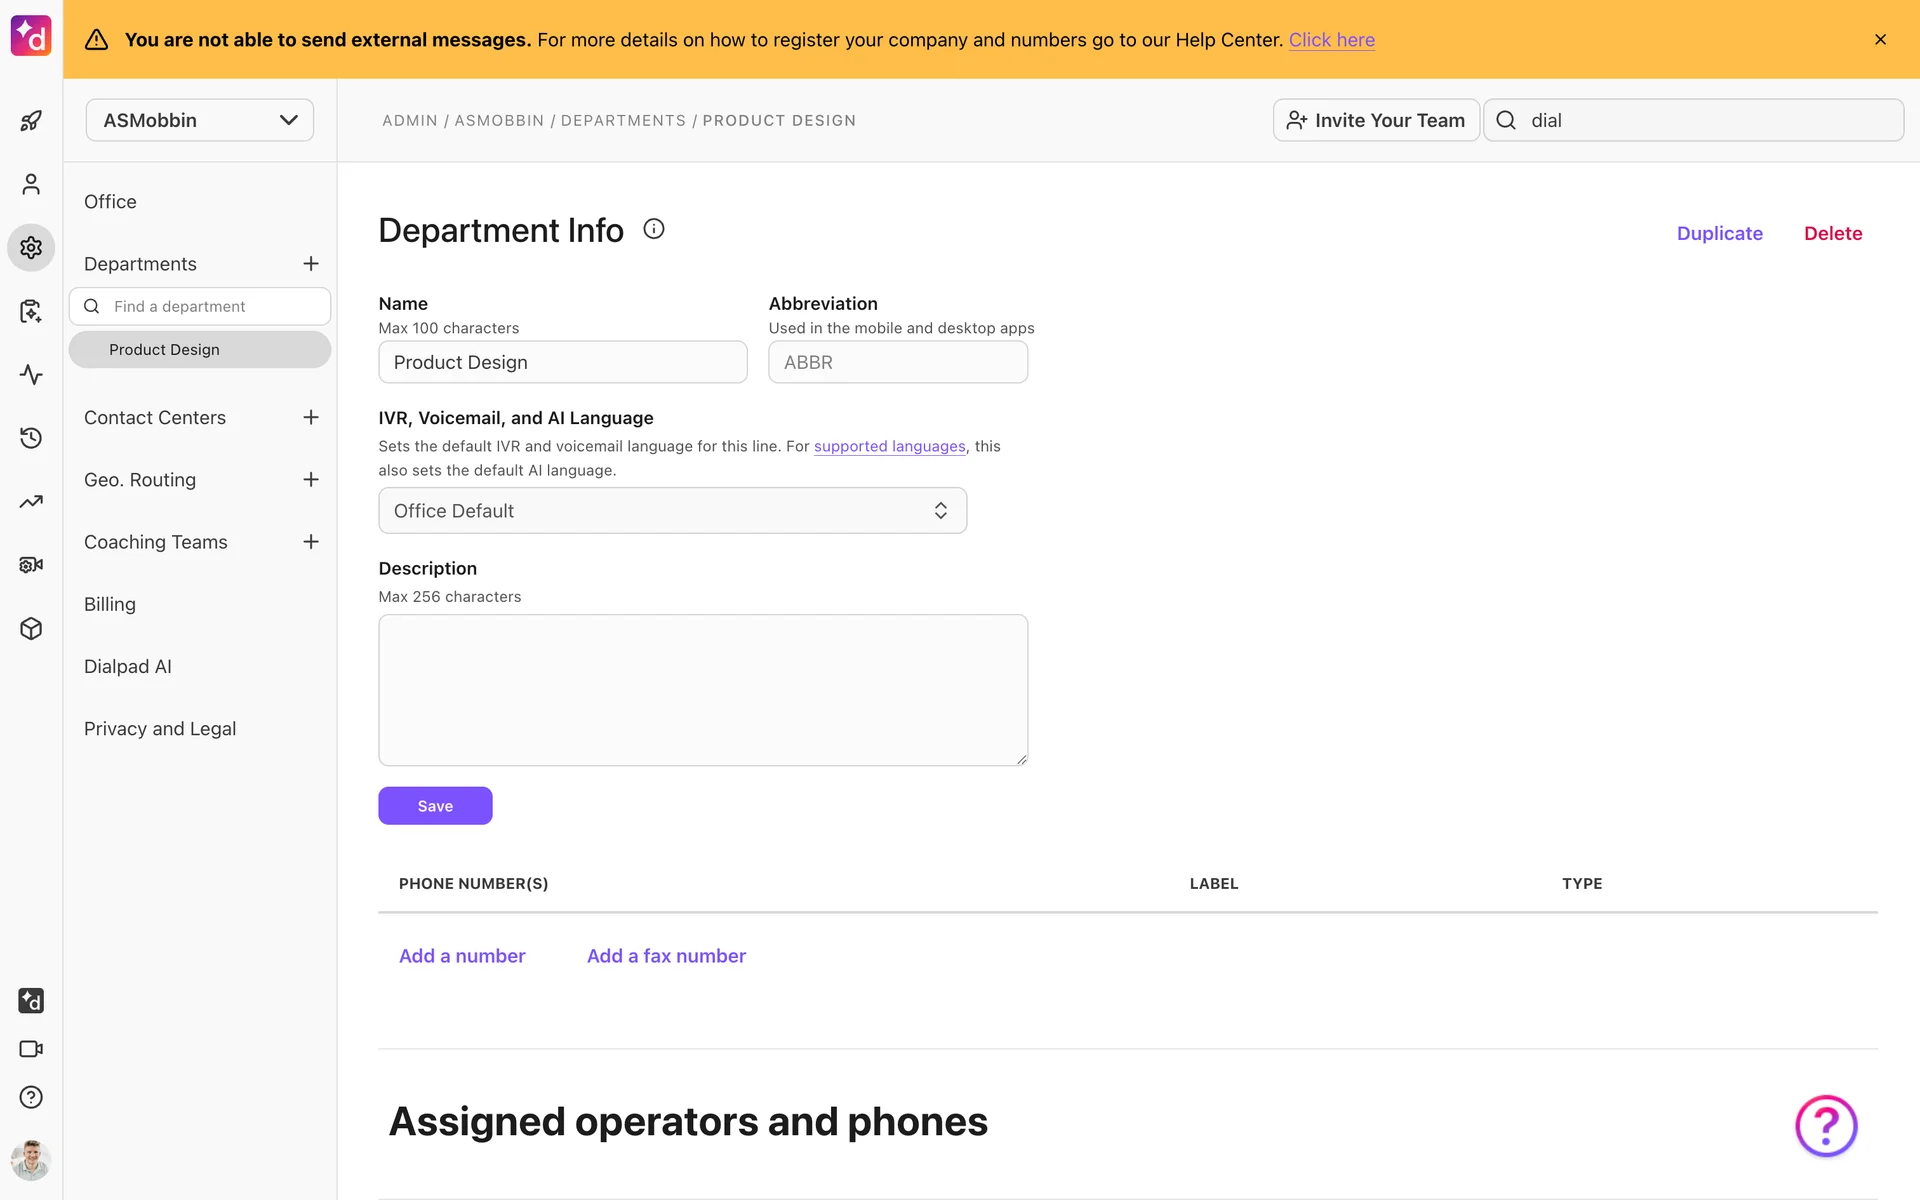Viewport: 1920px width, 1200px height.
Task: Open Billing in the admin menu
Action: click(110, 604)
